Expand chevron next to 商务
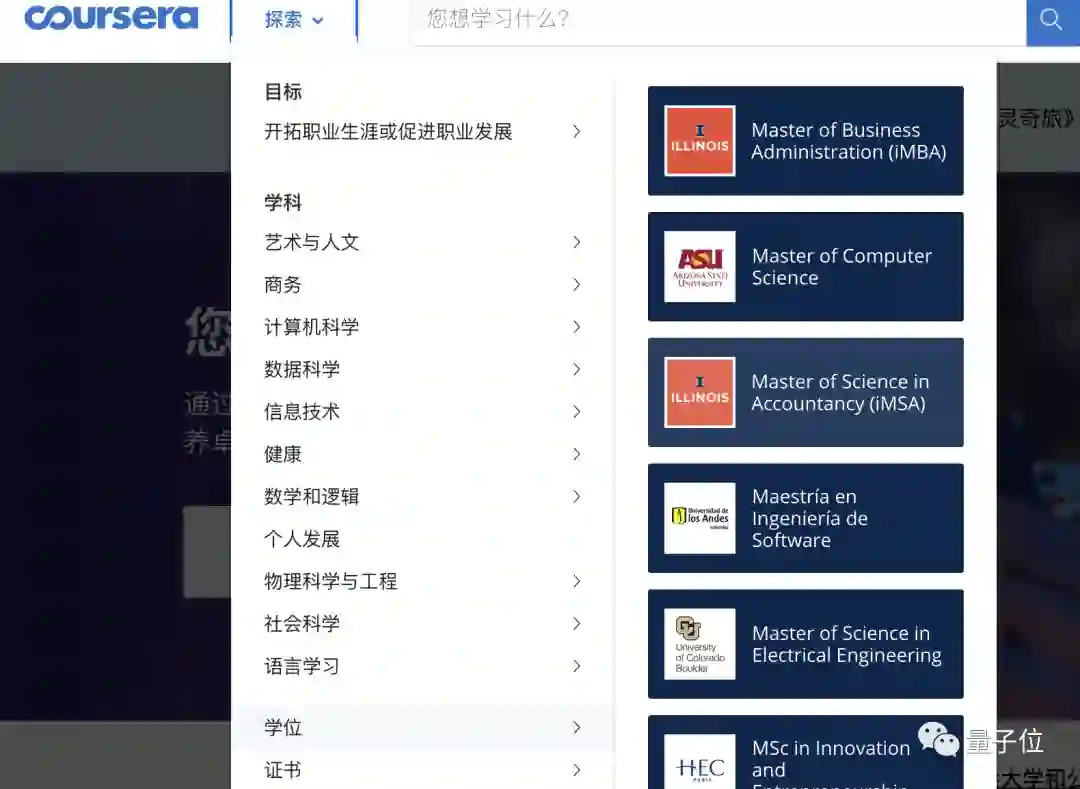The width and height of the screenshot is (1080, 789). (577, 284)
